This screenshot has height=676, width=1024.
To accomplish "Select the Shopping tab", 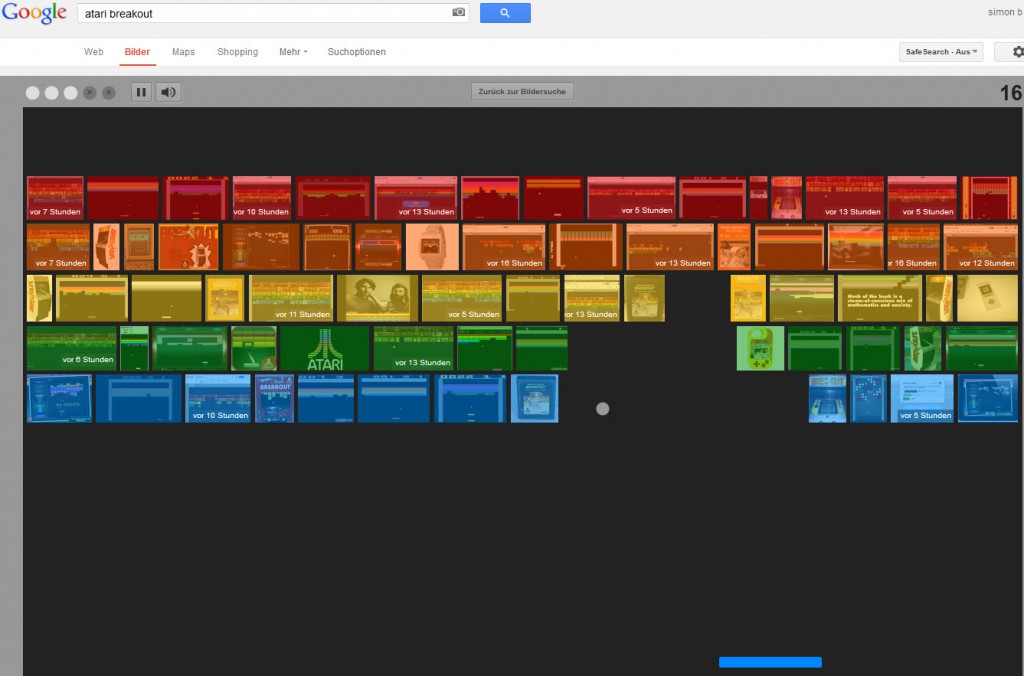I will tap(237, 52).
